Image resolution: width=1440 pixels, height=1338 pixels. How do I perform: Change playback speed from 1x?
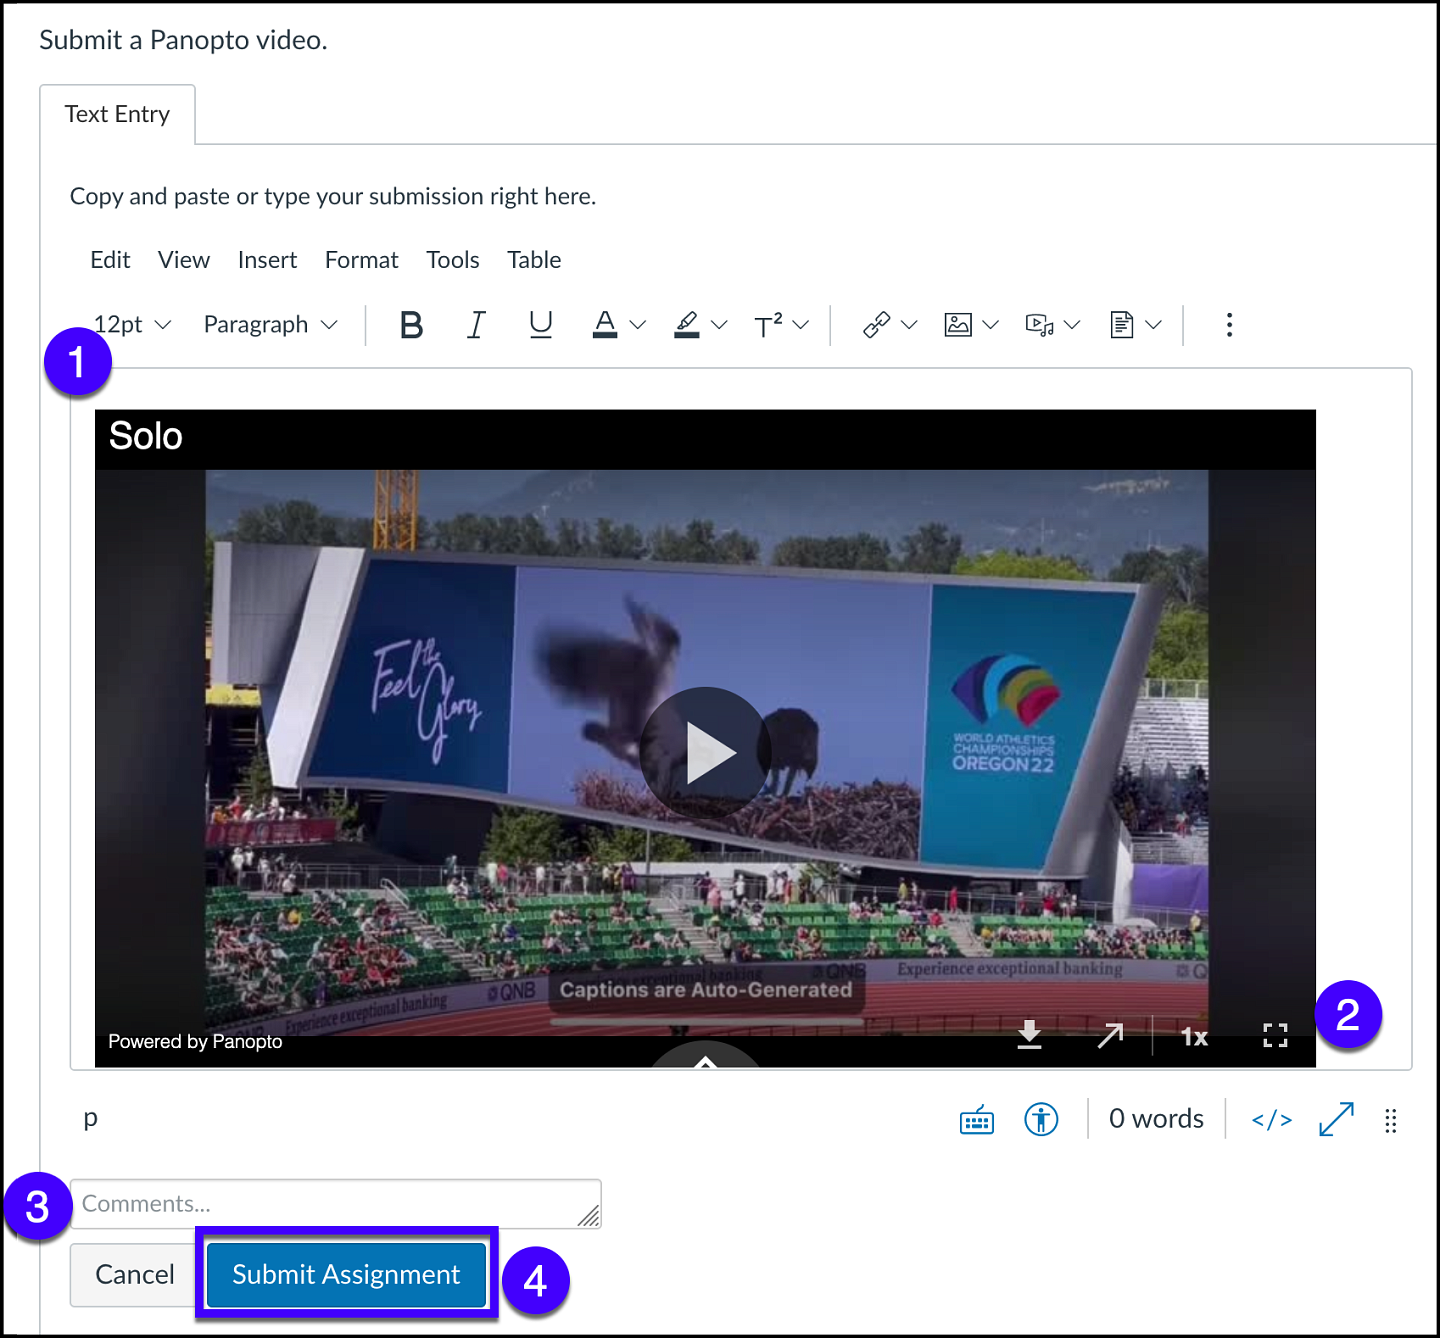(x=1194, y=1037)
